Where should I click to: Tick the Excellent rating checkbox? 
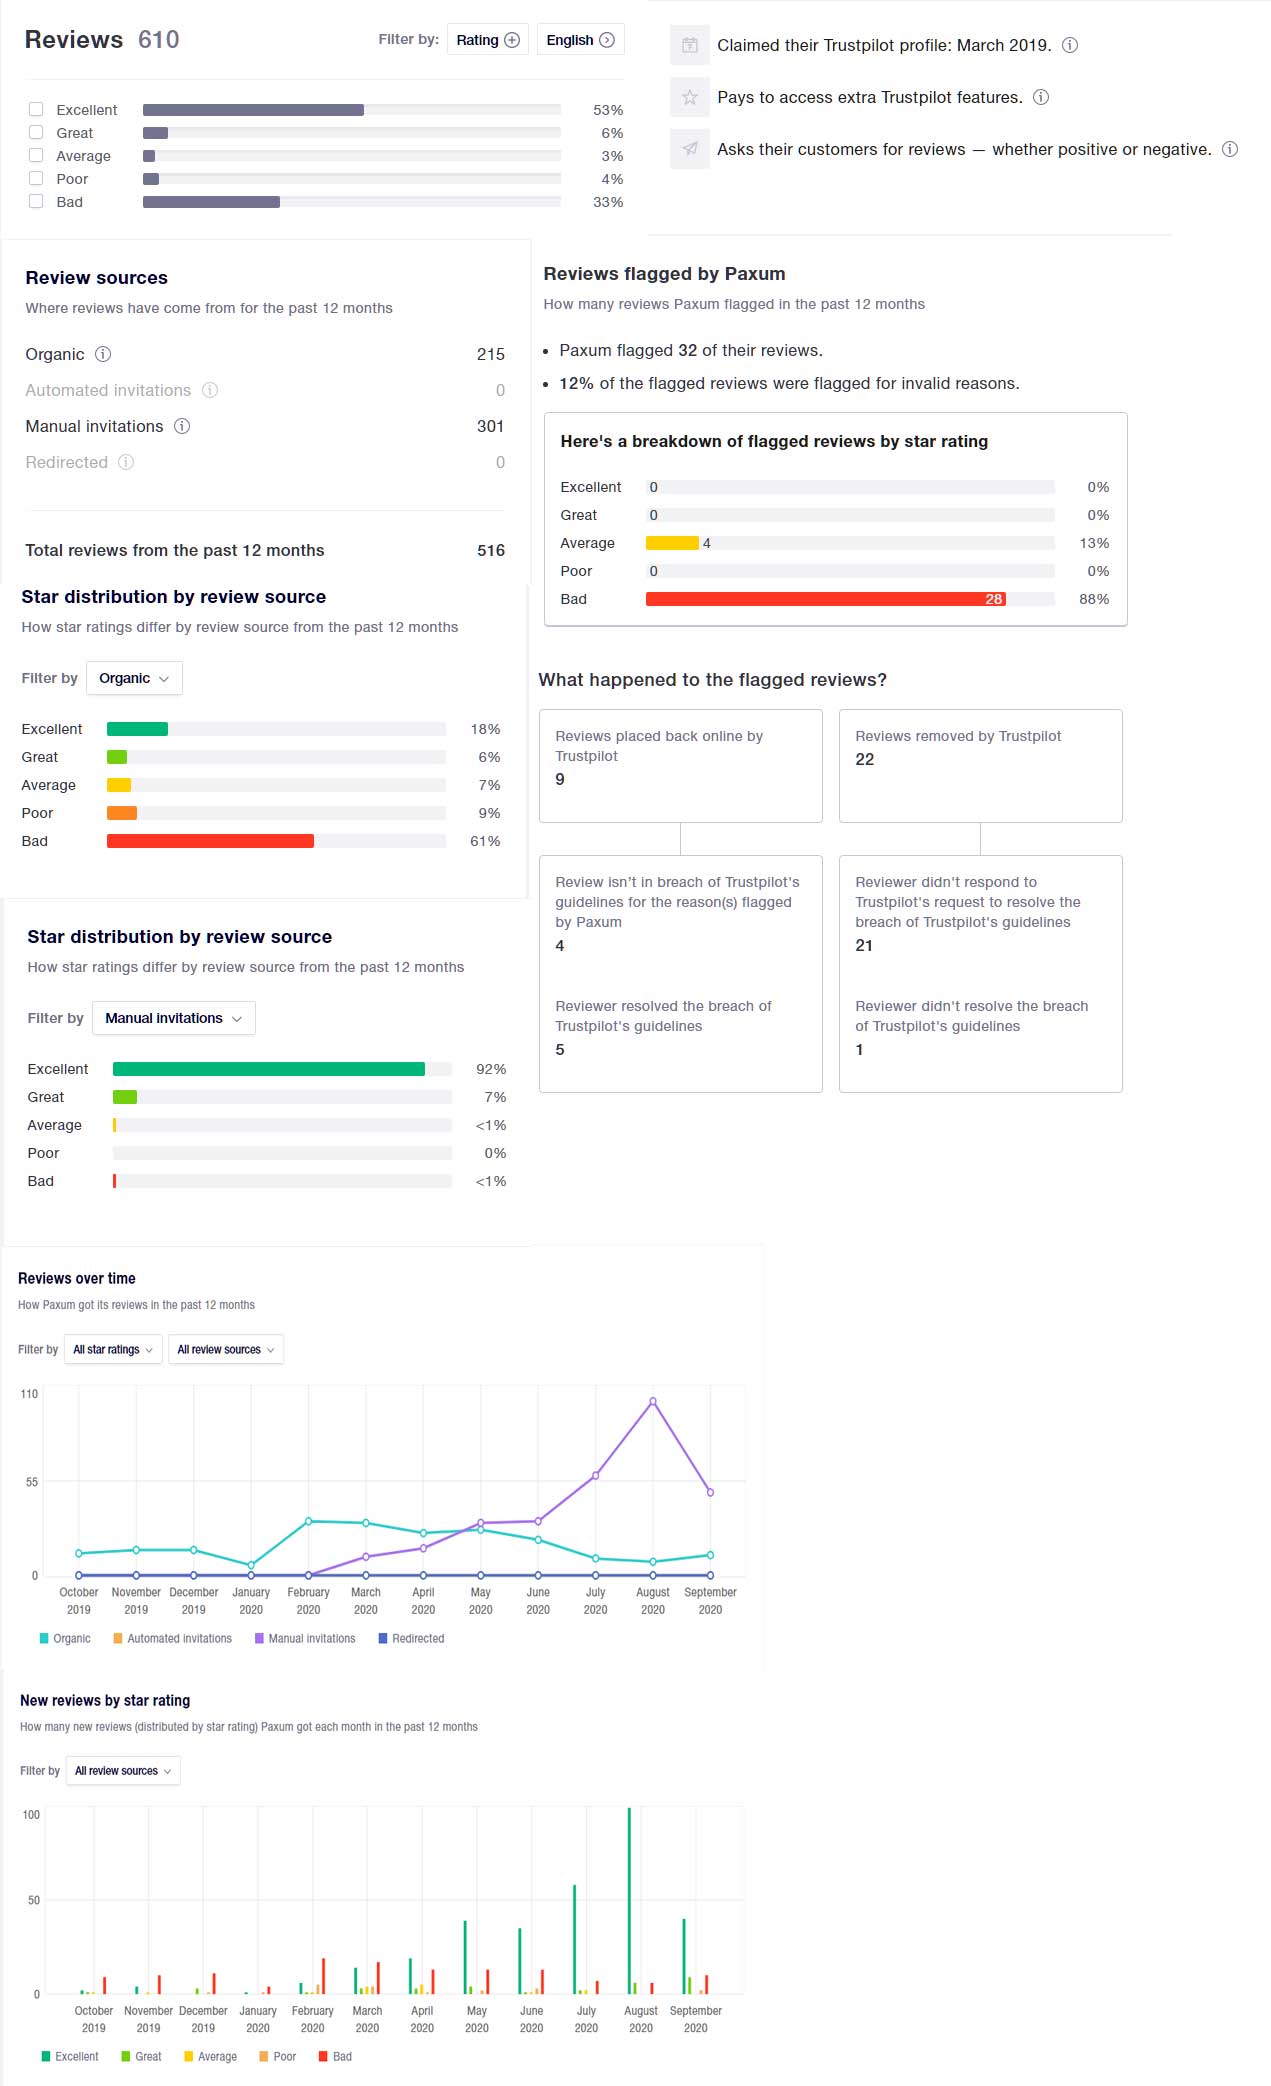tap(36, 109)
